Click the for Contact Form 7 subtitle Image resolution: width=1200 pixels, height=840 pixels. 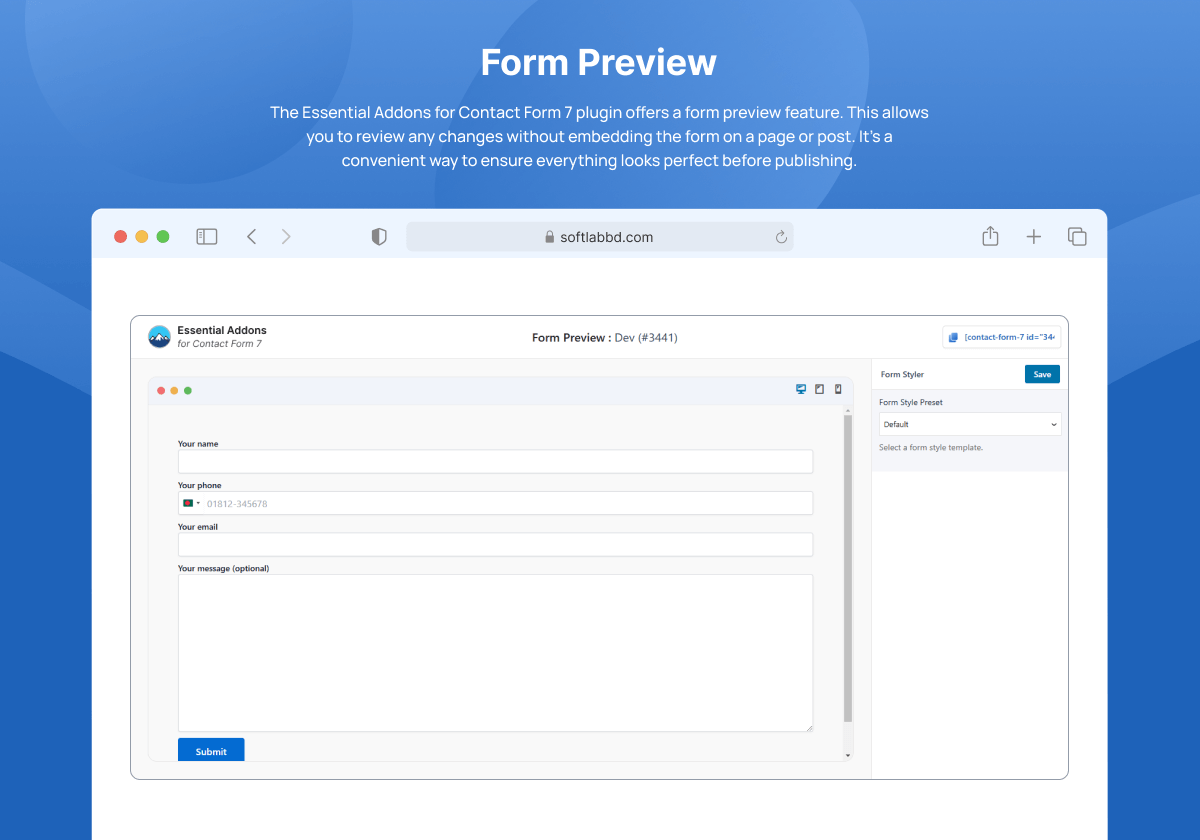(x=219, y=344)
